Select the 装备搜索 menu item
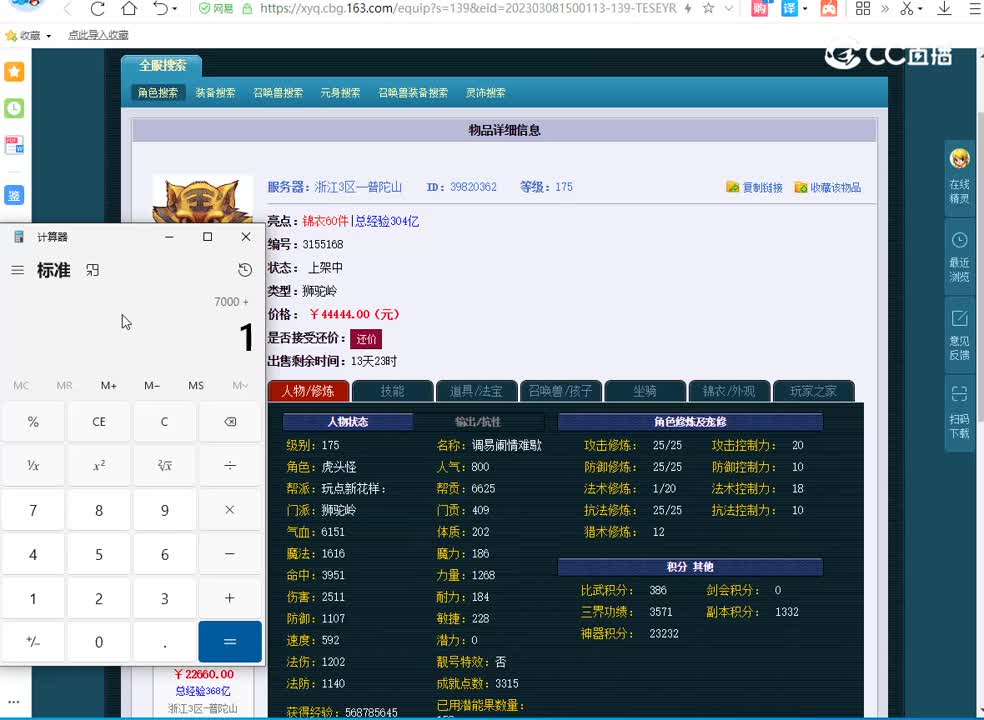Image resolution: width=984 pixels, height=720 pixels. click(x=215, y=93)
